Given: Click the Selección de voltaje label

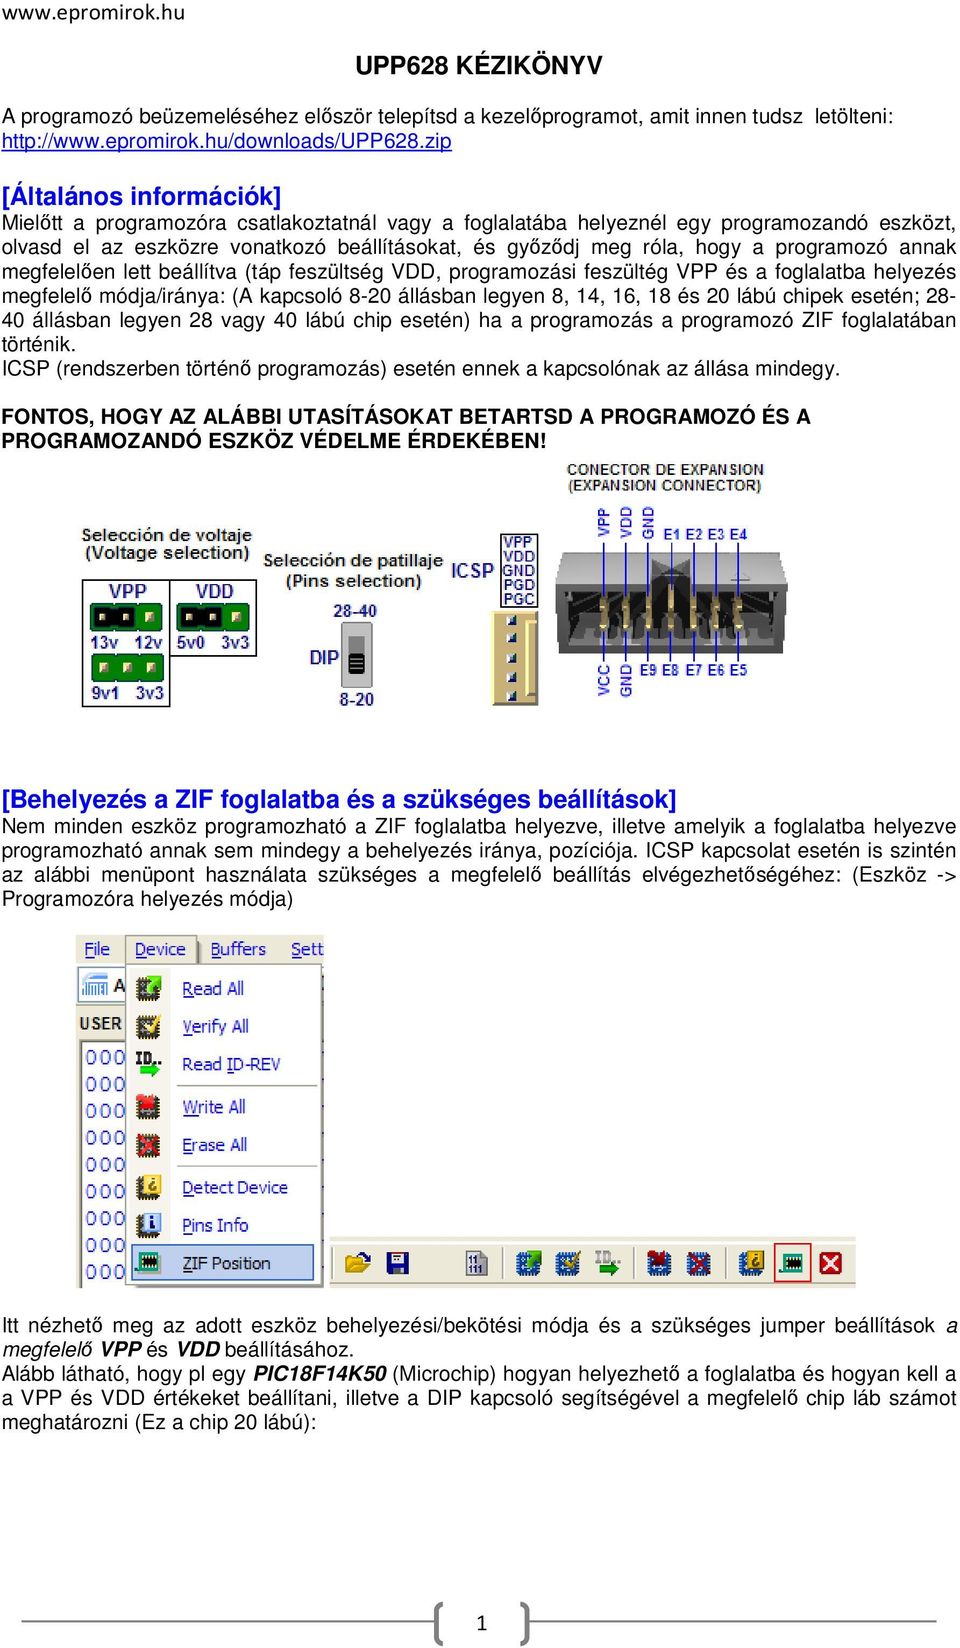Looking at the screenshot, I should pyautogui.click(x=166, y=535).
